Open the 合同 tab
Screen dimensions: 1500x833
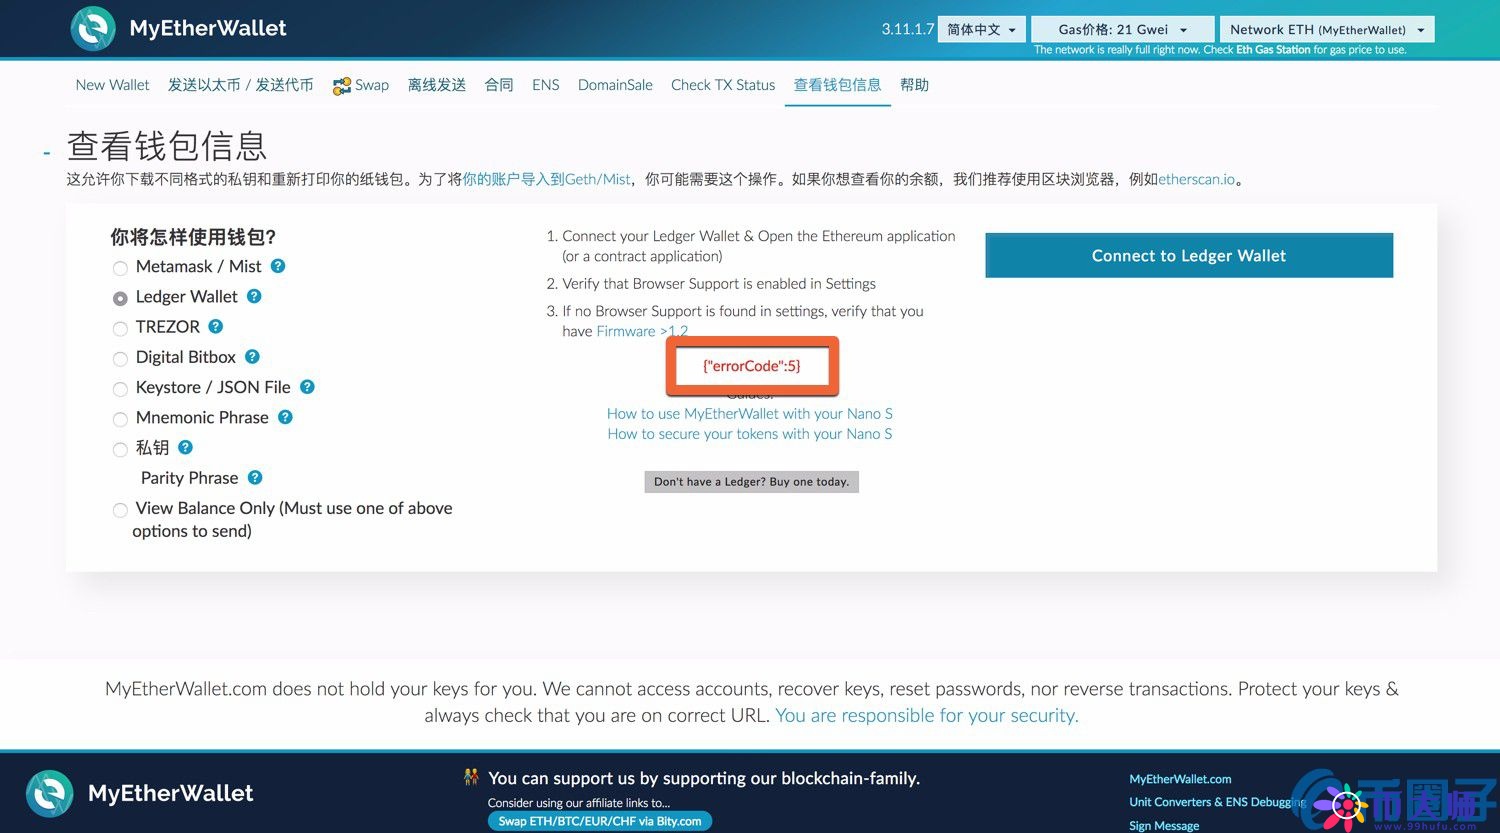pyautogui.click(x=499, y=85)
